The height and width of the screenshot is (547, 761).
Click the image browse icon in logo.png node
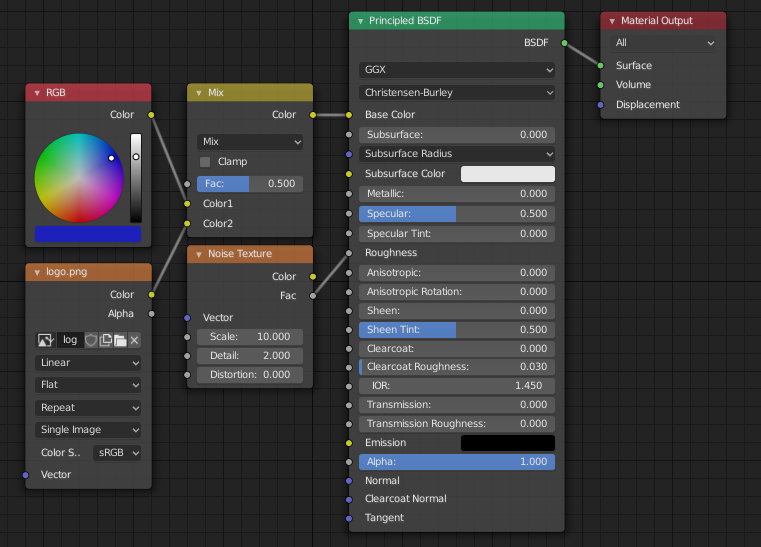46,340
